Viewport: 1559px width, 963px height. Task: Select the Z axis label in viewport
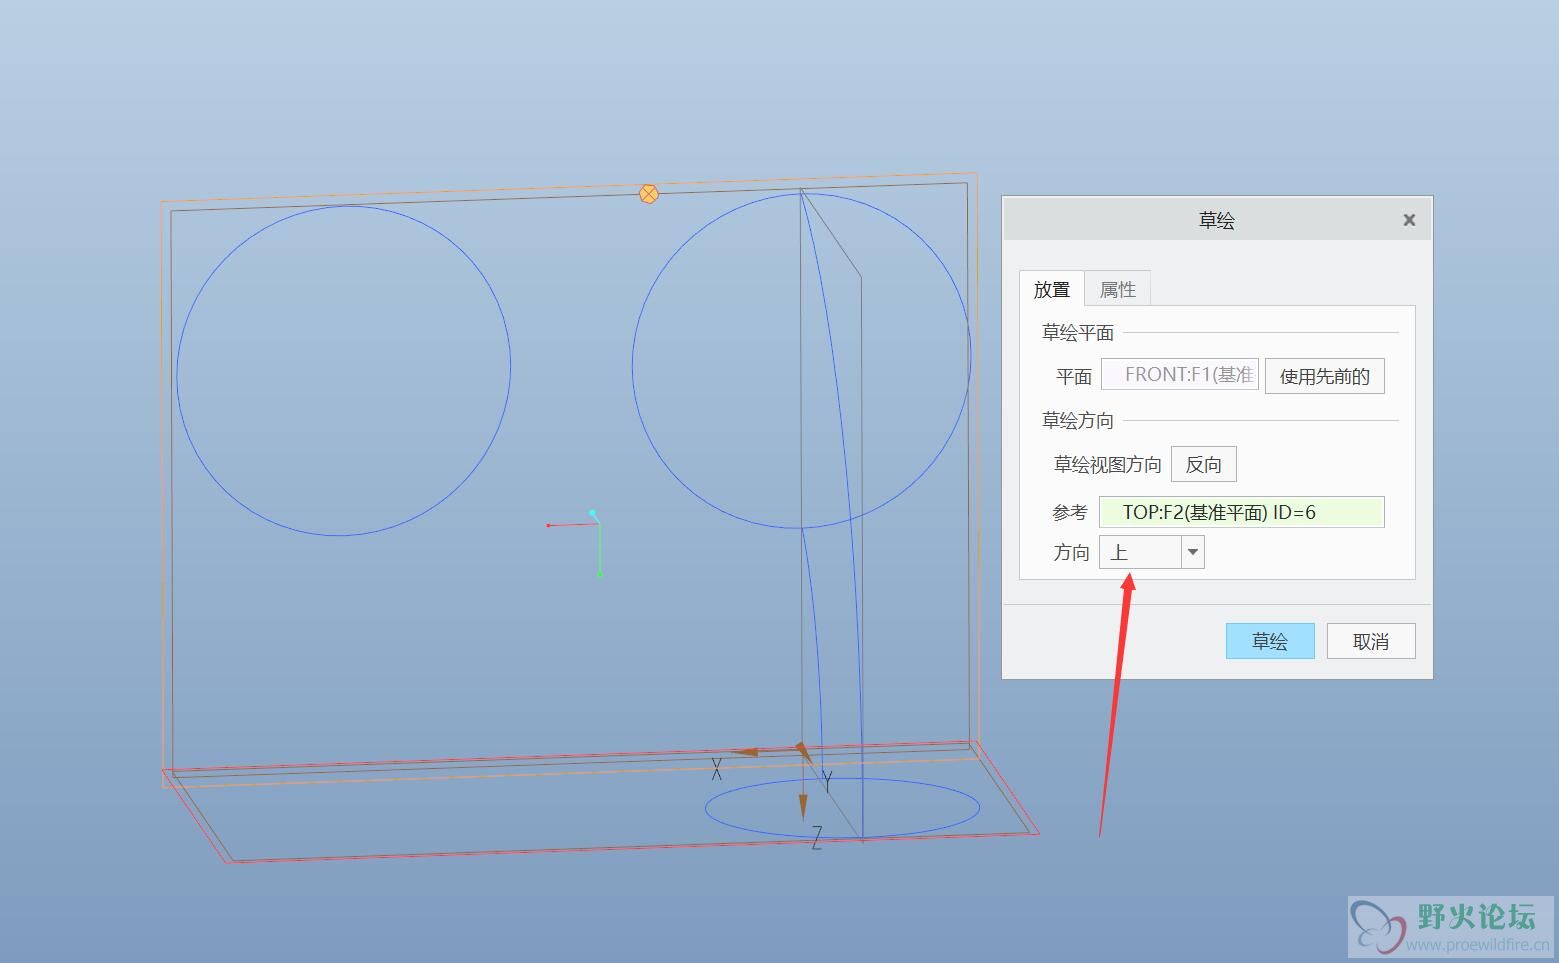point(817,838)
